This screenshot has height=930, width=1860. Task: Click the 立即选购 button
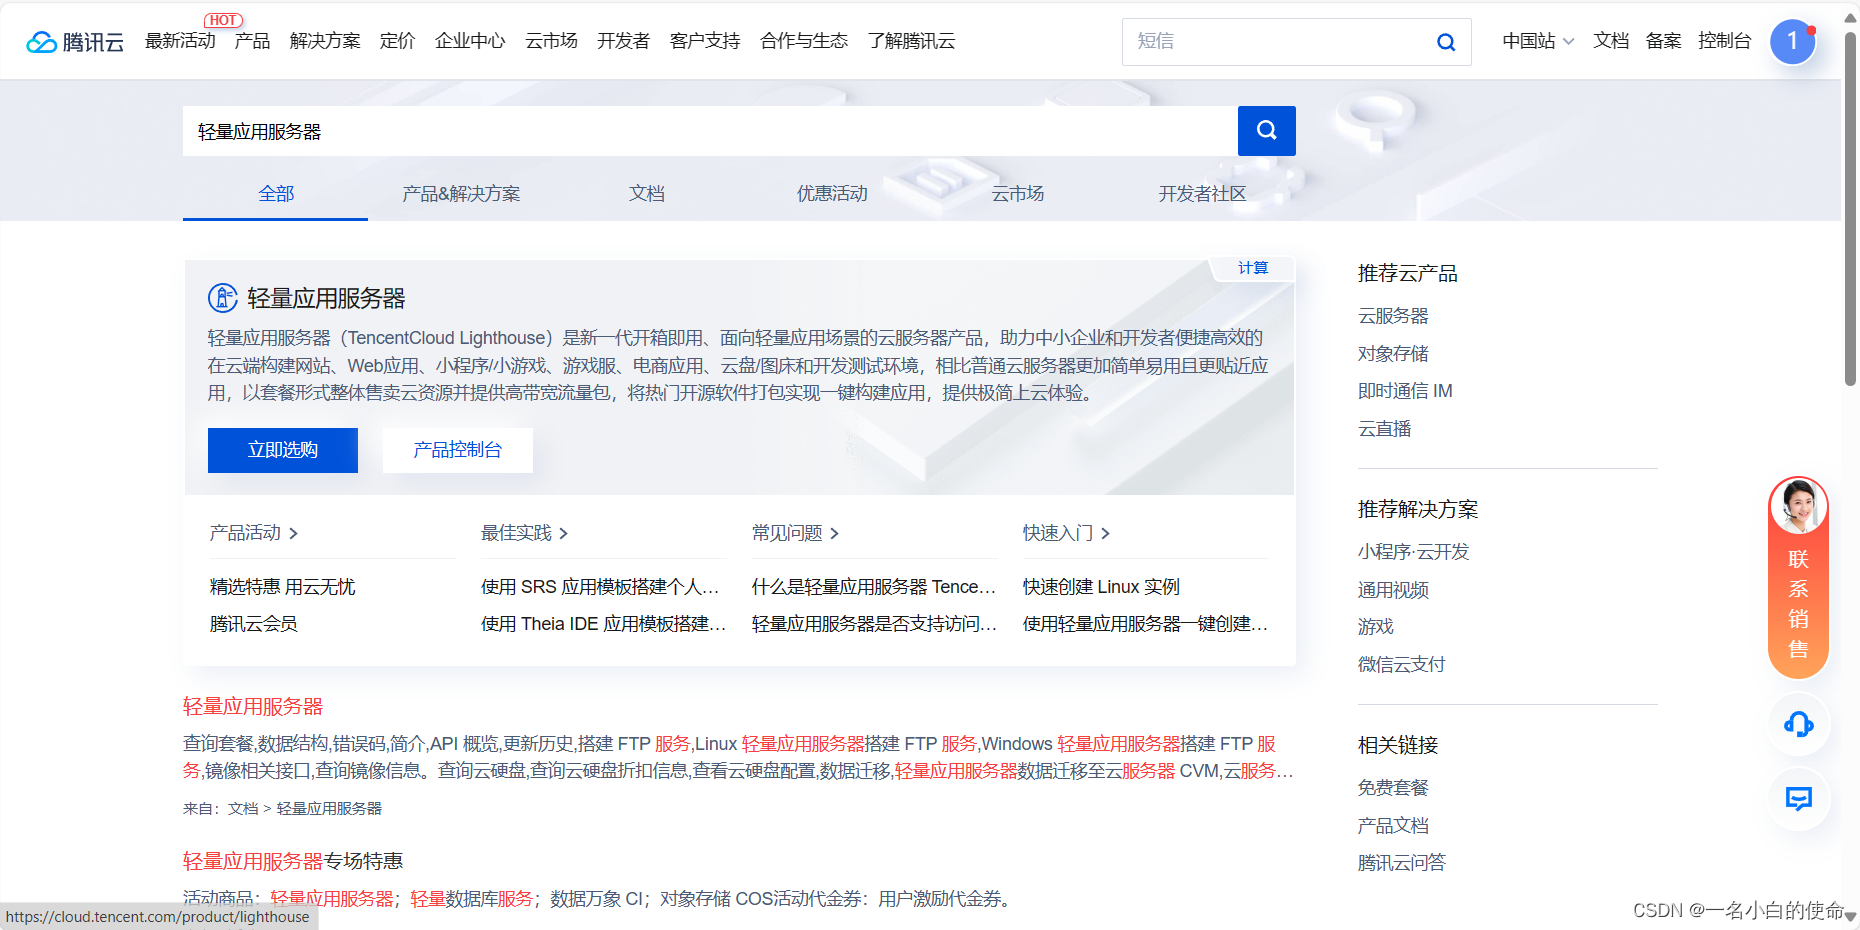click(x=283, y=450)
